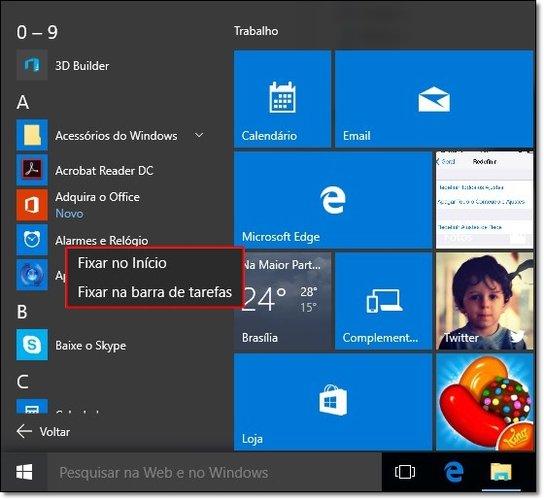Choose Fixar no Início
The image size is (544, 500).
pyautogui.click(x=122, y=263)
